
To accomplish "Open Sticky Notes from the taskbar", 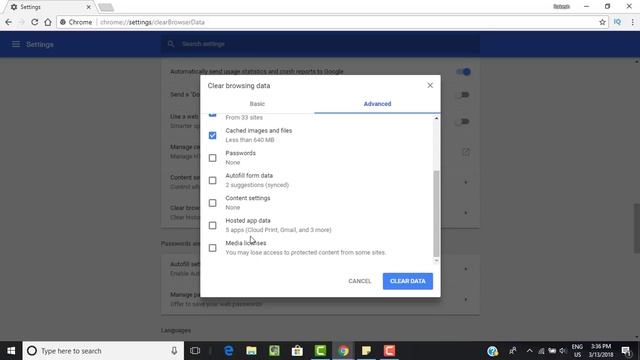I will [366, 351].
